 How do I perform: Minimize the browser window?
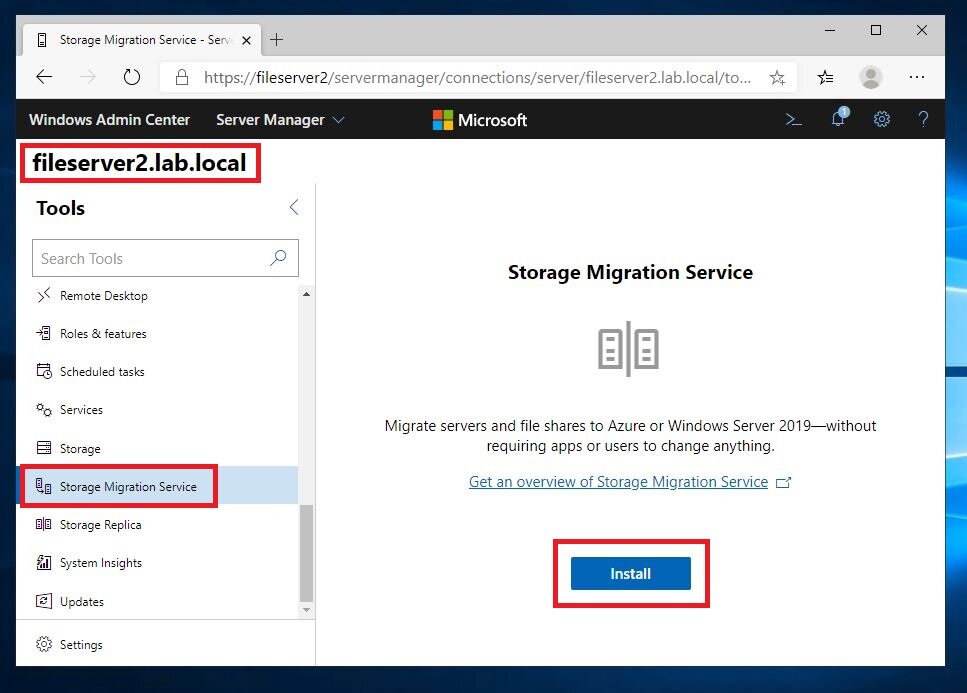[830, 30]
